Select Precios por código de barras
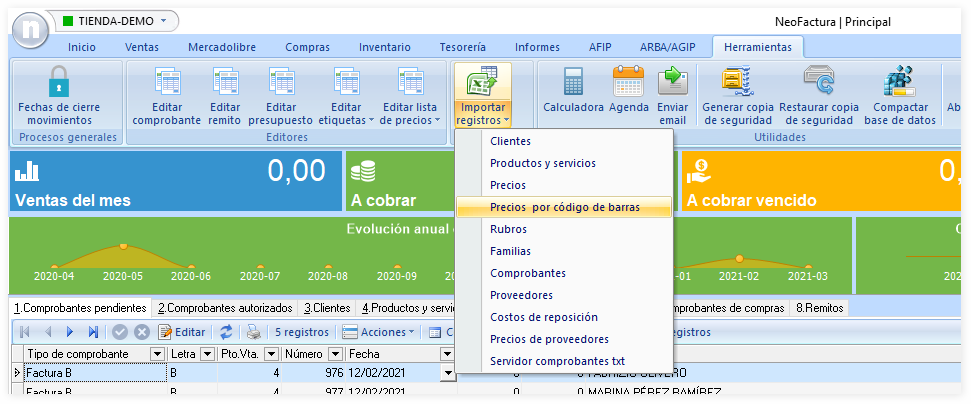Image resolution: width=971 pixels, height=404 pixels. click(564, 207)
